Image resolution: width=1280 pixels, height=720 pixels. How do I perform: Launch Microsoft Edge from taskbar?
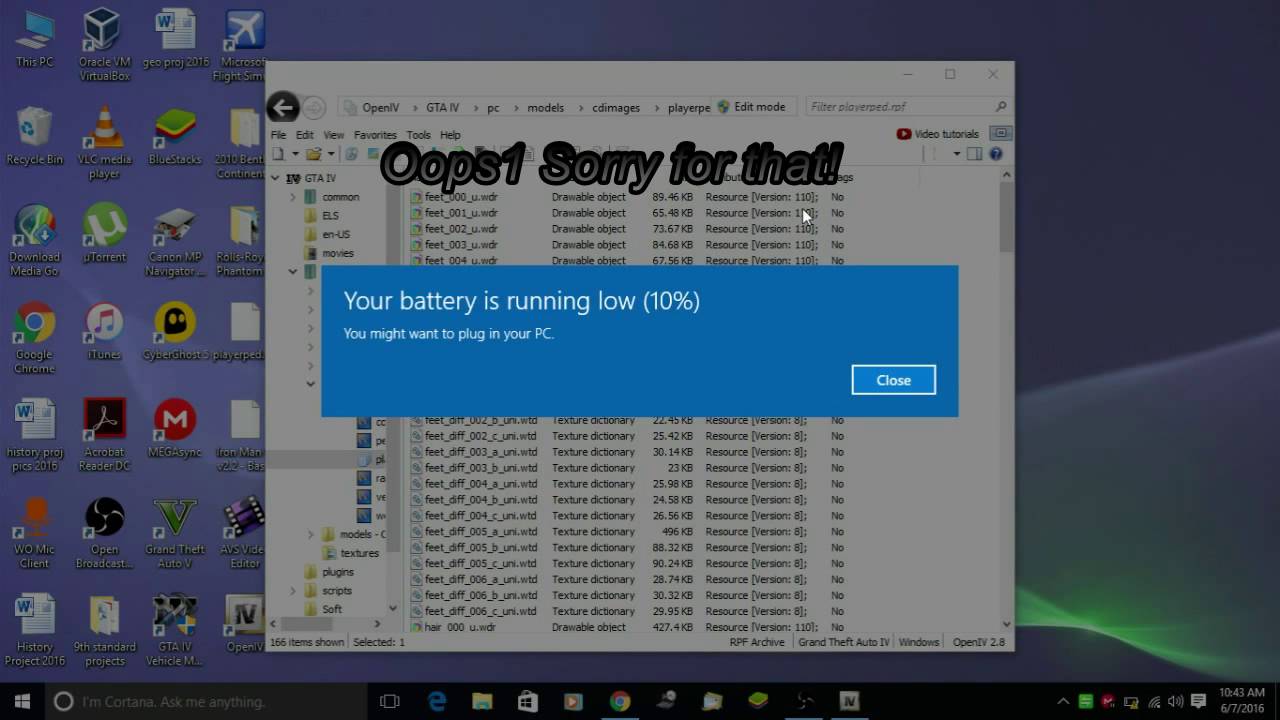437,702
